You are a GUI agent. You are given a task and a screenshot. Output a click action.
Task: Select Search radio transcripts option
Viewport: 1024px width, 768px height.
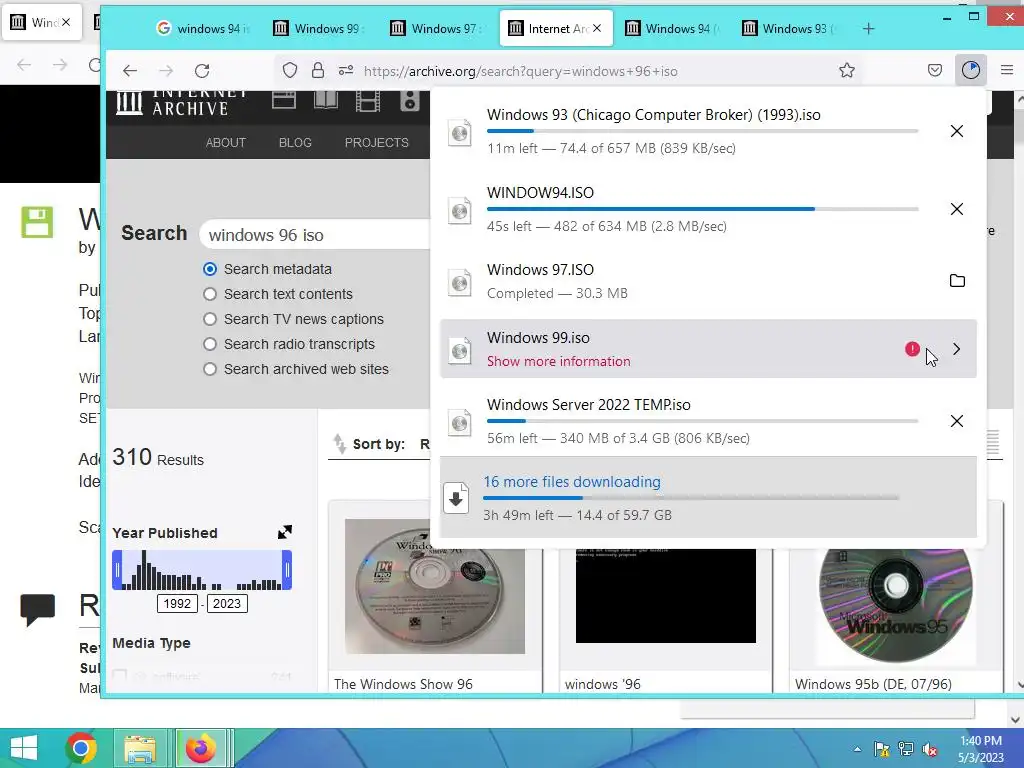pyautogui.click(x=210, y=344)
